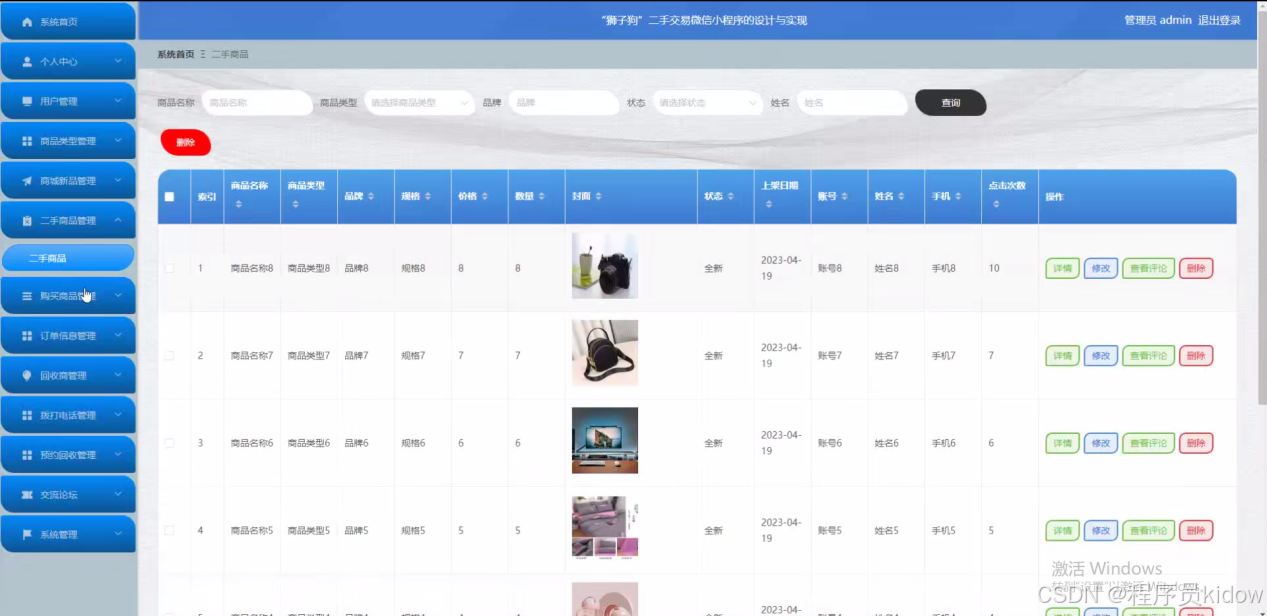This screenshot has width=1267, height=616.
Task: Sort table by 封面 column arrows
Action: tap(599, 197)
